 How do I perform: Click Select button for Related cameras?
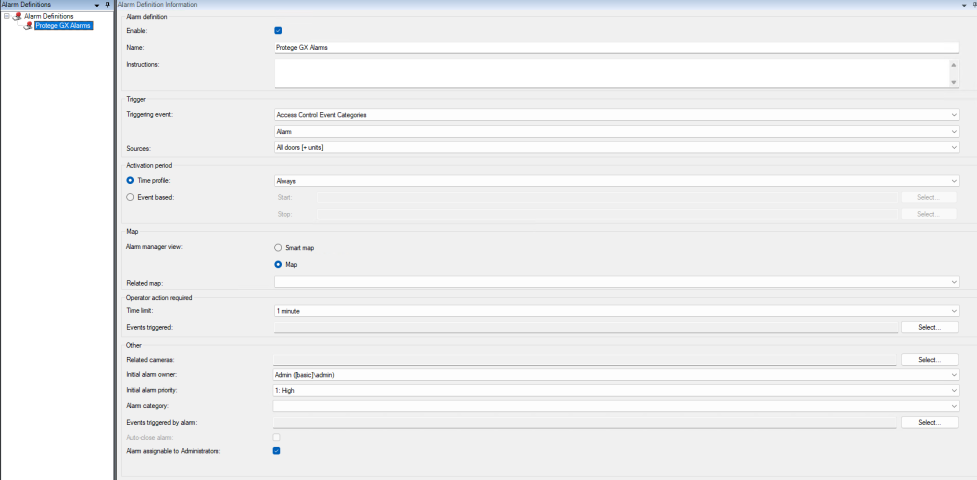click(929, 359)
